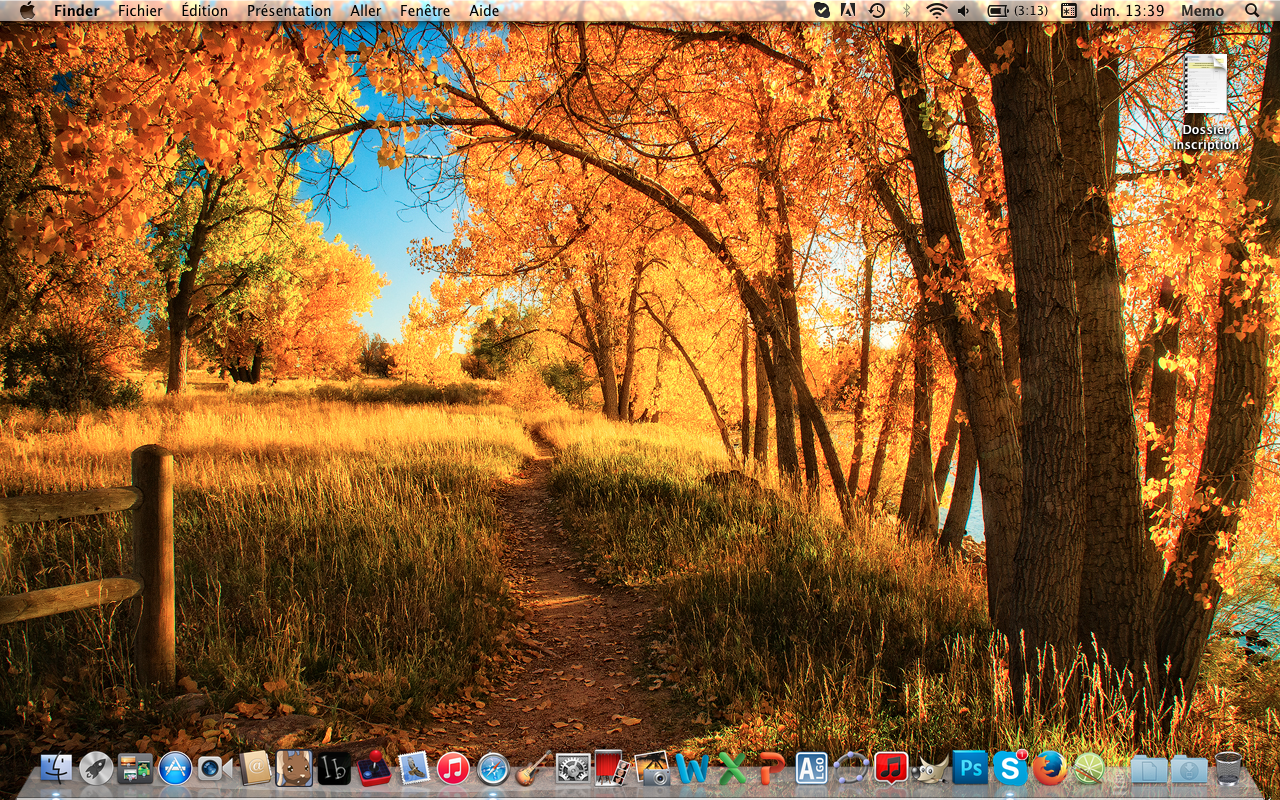Open System Preferences gear icon

(x=573, y=768)
